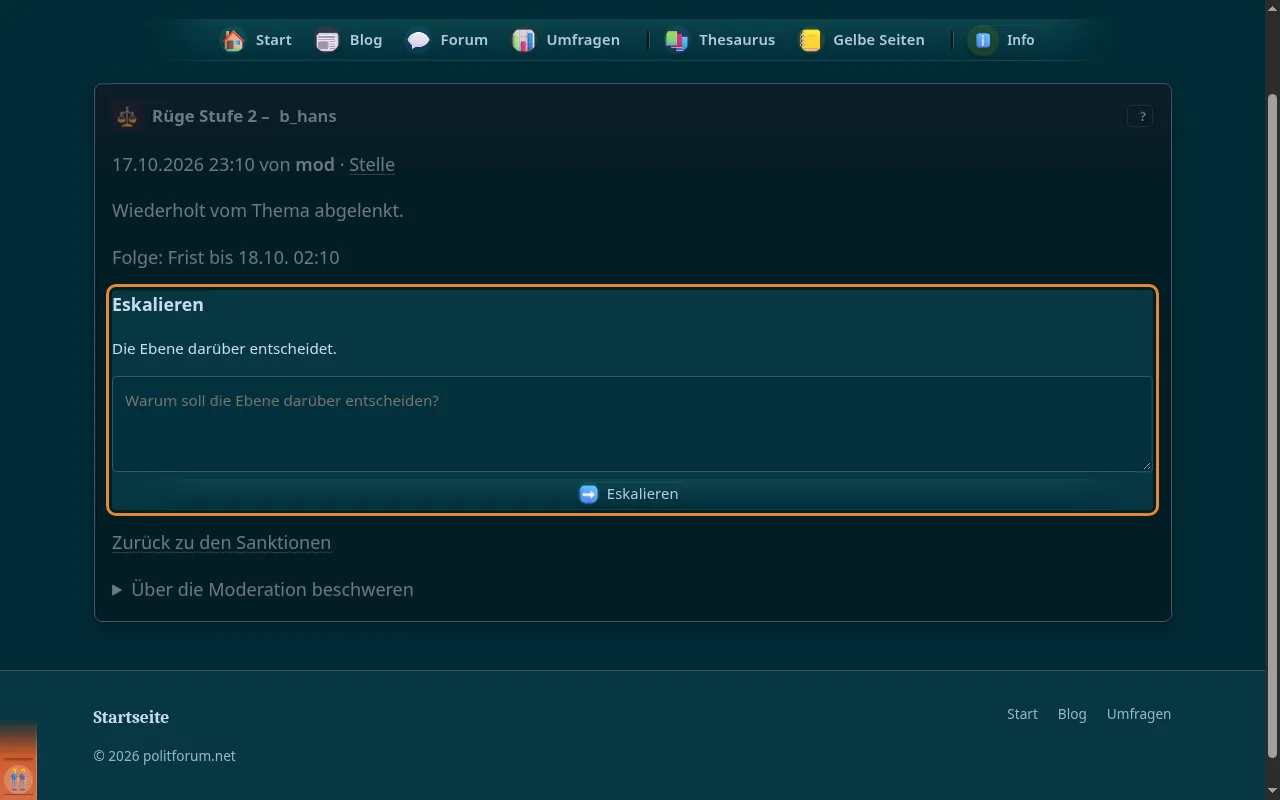1280x800 pixels.
Task: Click the line Folge: Frist bis 18.10. 02:10
Action: pos(226,257)
